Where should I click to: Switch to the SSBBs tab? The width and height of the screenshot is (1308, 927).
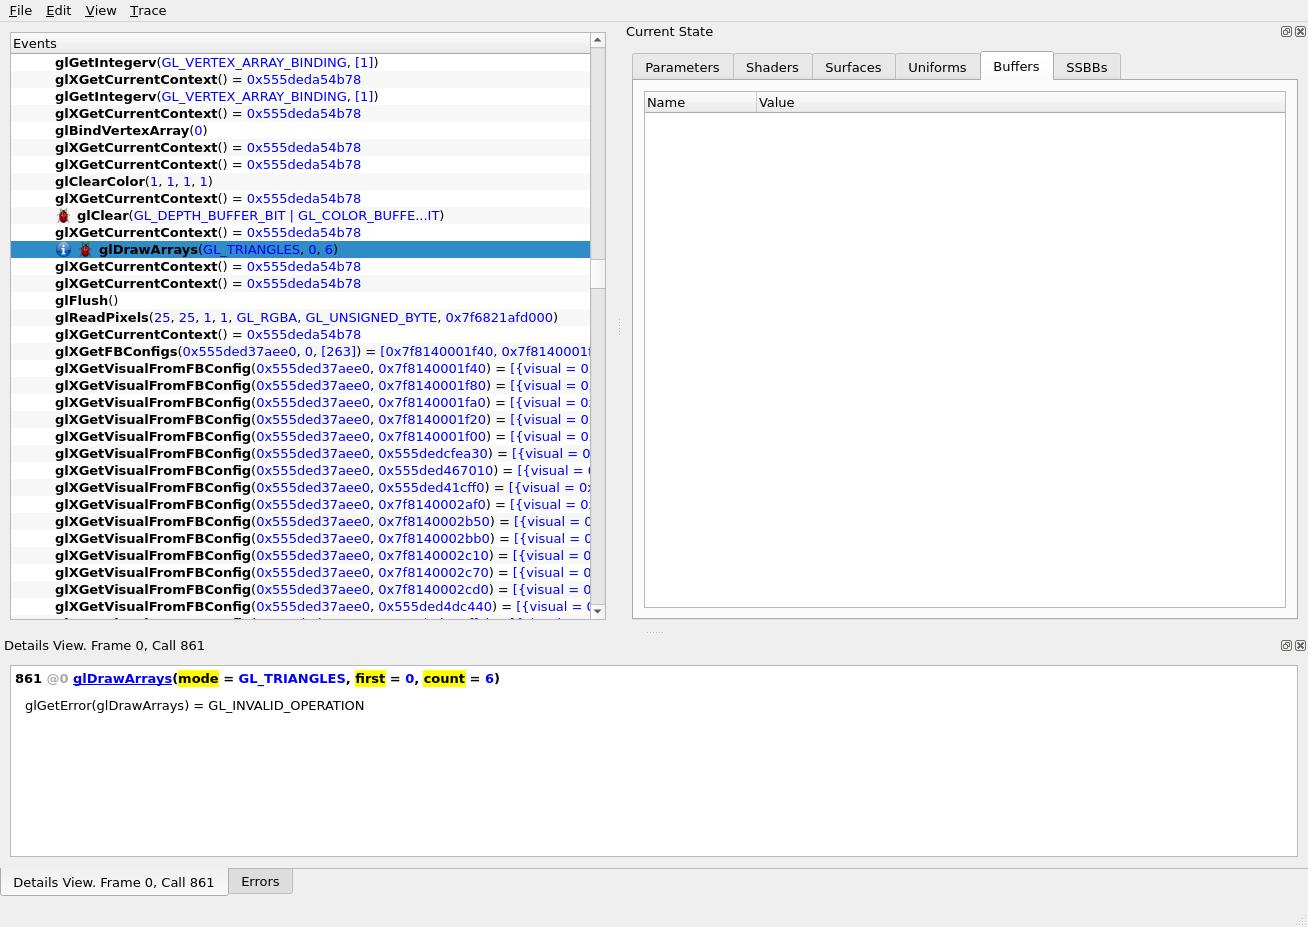[x=1086, y=67]
